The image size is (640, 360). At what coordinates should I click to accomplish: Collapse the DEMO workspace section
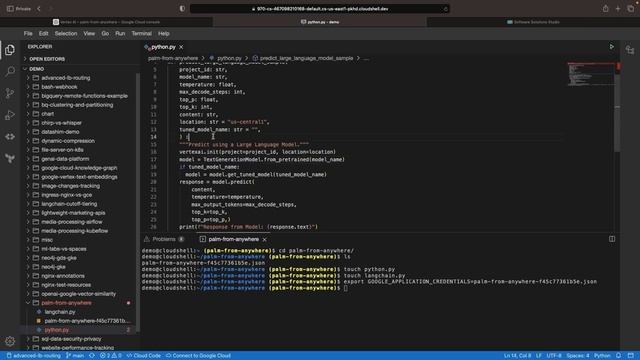pyautogui.click(x=36, y=69)
